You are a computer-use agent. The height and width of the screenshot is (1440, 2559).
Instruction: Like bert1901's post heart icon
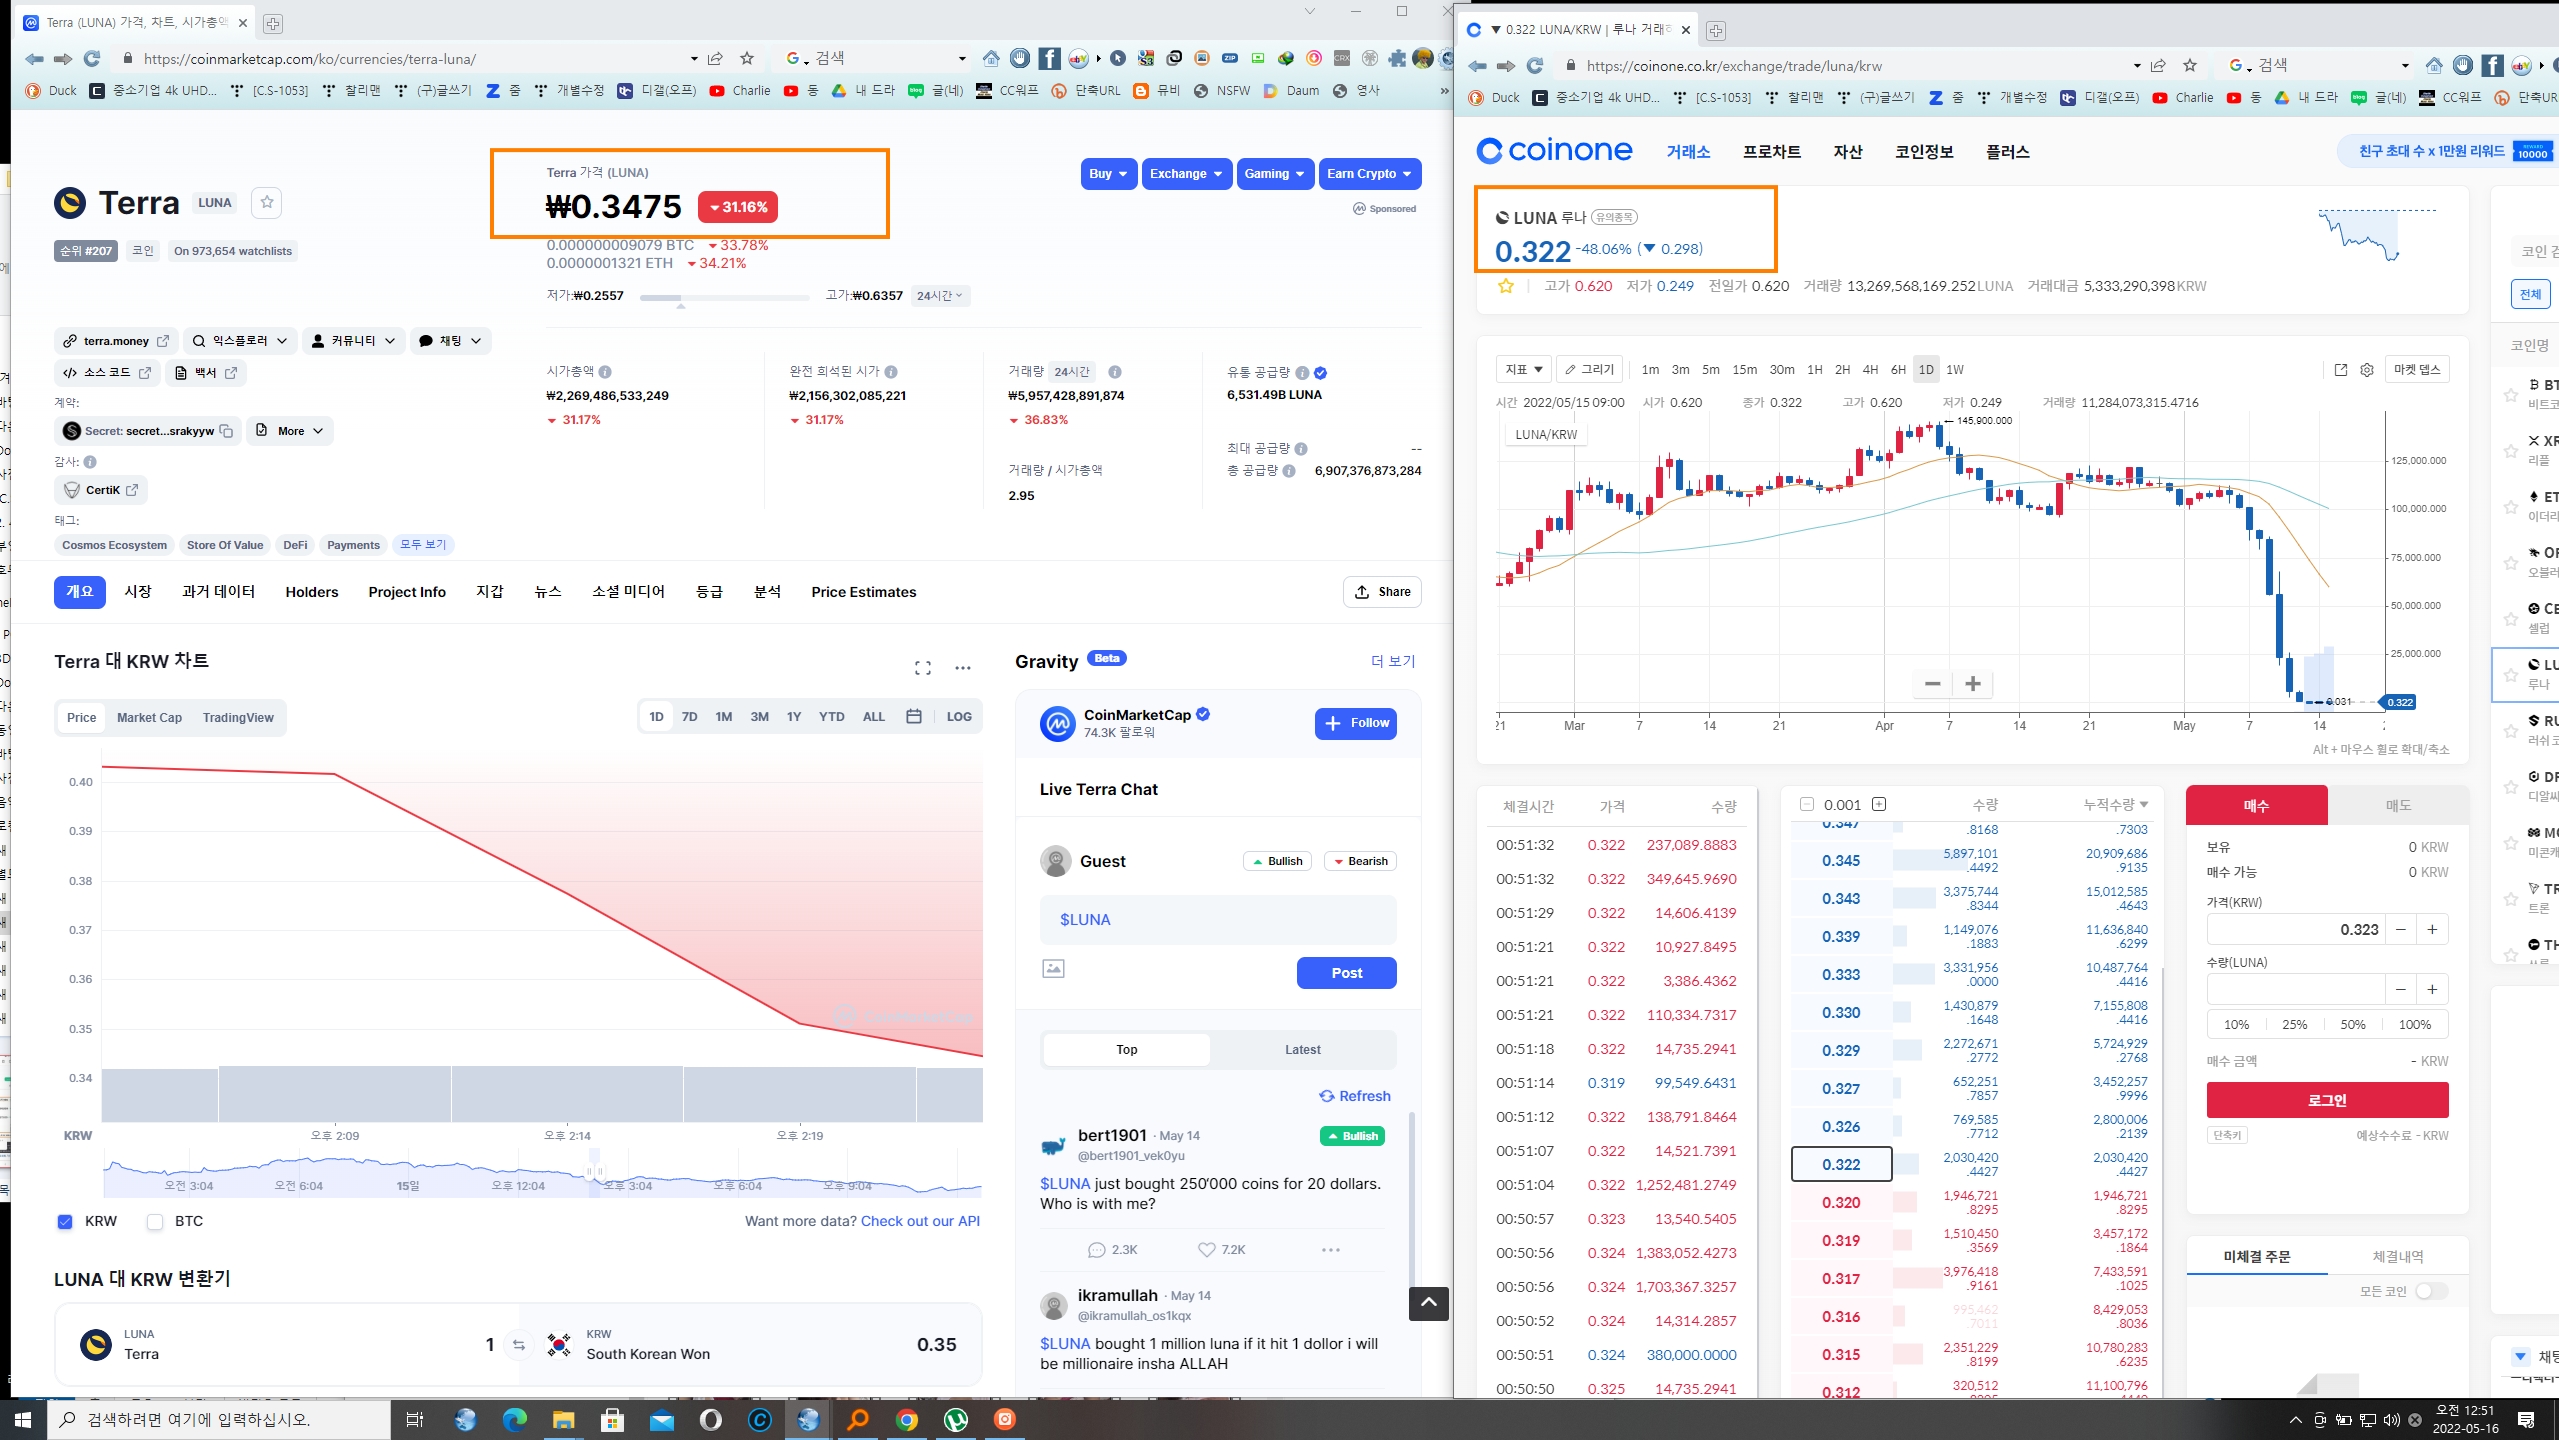(1206, 1250)
